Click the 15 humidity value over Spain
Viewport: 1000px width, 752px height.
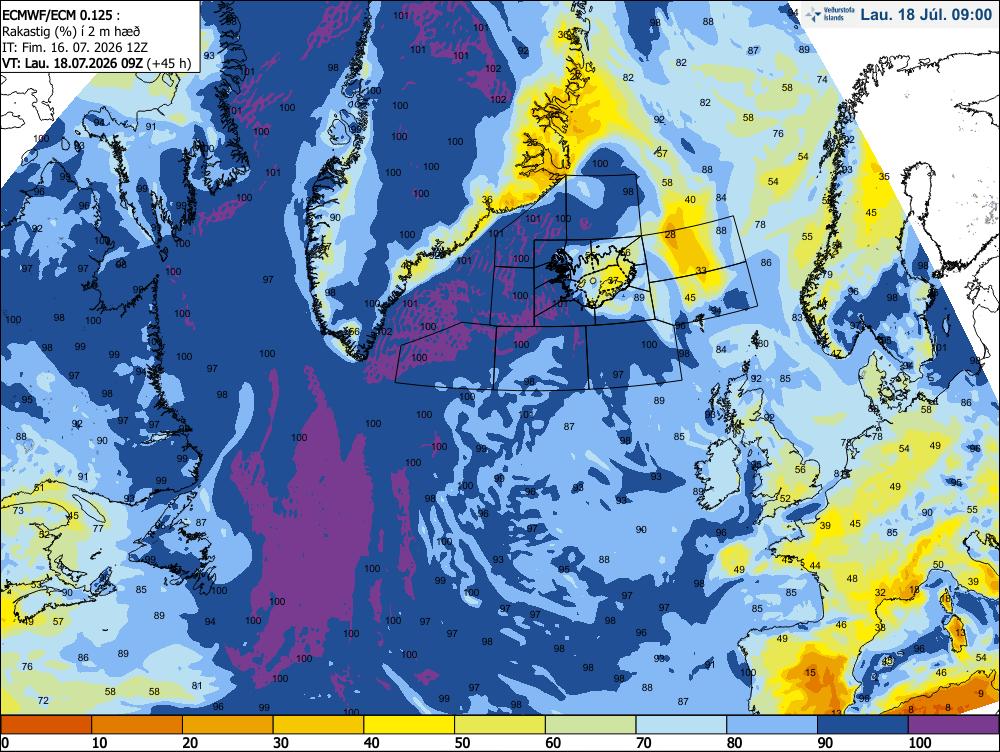click(810, 672)
